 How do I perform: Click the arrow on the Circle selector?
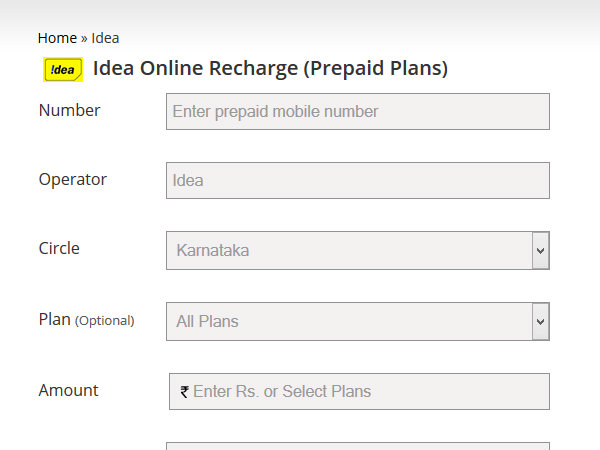[x=541, y=250]
